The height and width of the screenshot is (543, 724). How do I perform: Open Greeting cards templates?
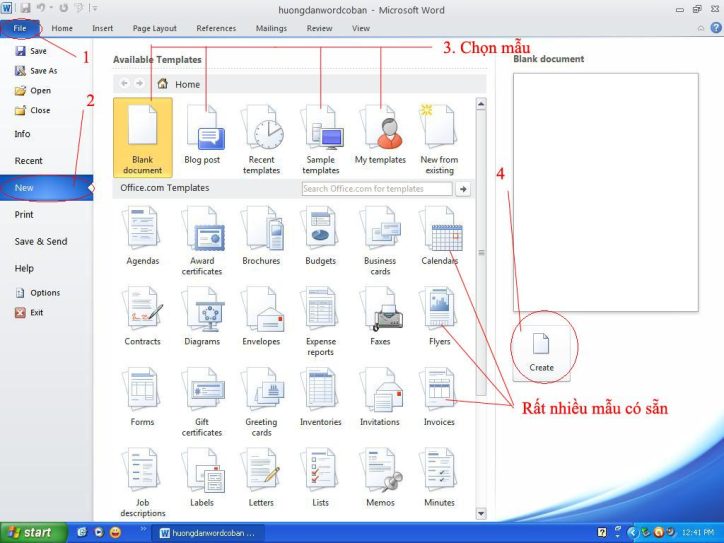261,402
